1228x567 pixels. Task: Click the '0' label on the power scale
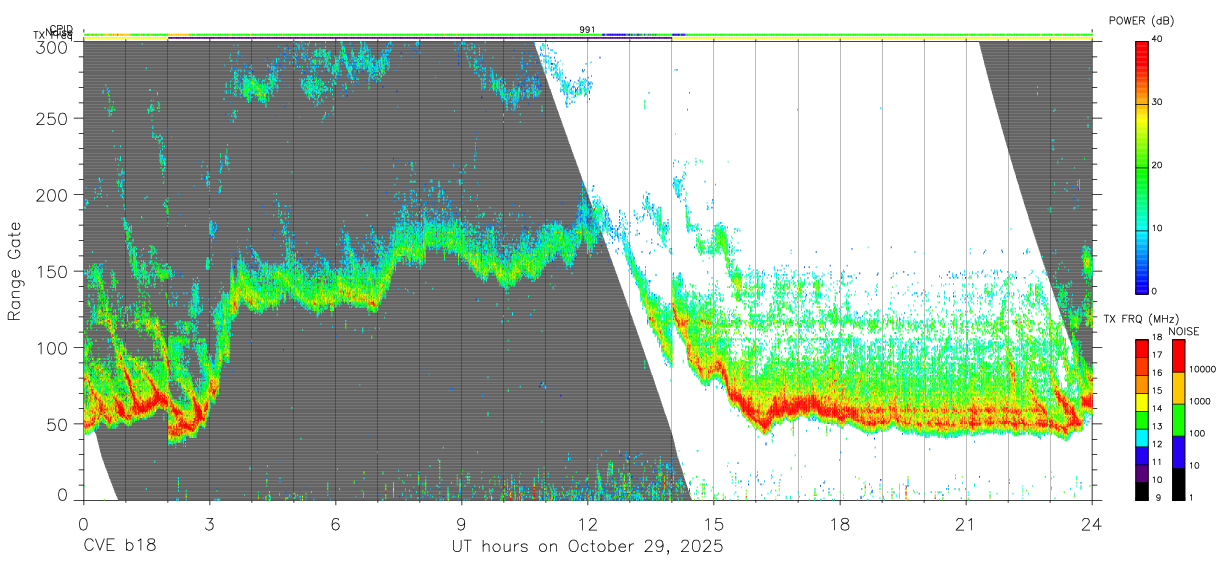(1155, 291)
